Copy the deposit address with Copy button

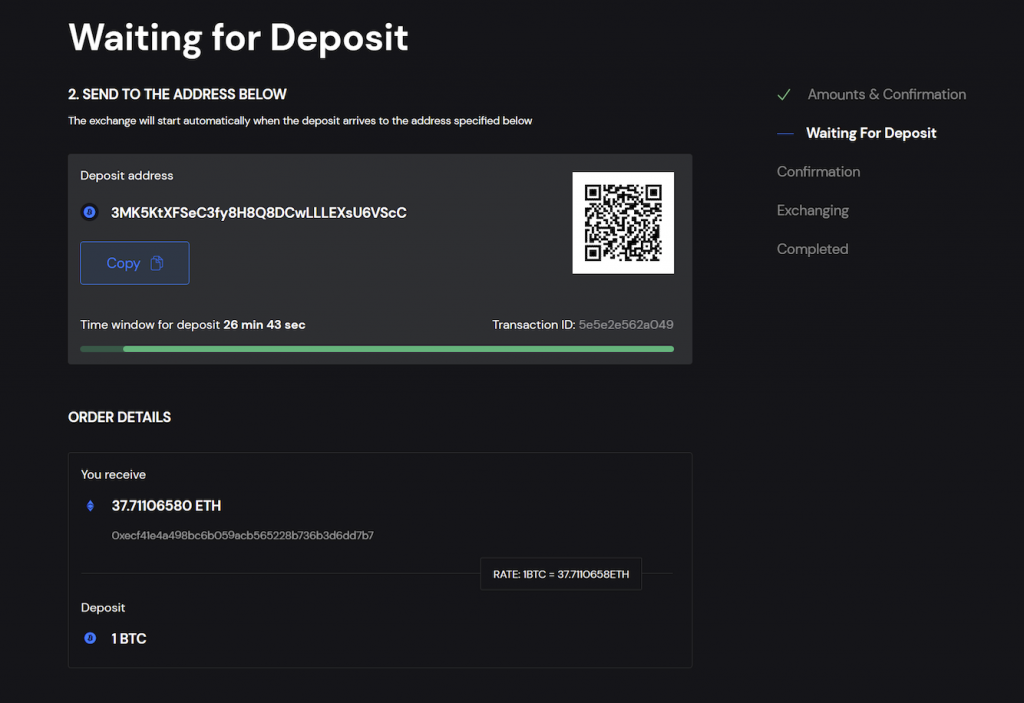coord(135,263)
